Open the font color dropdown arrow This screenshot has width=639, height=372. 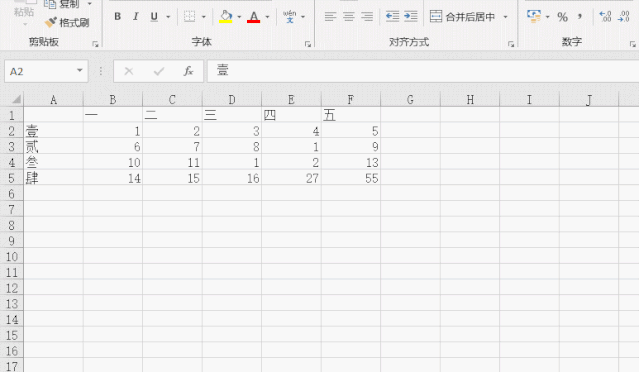267,17
